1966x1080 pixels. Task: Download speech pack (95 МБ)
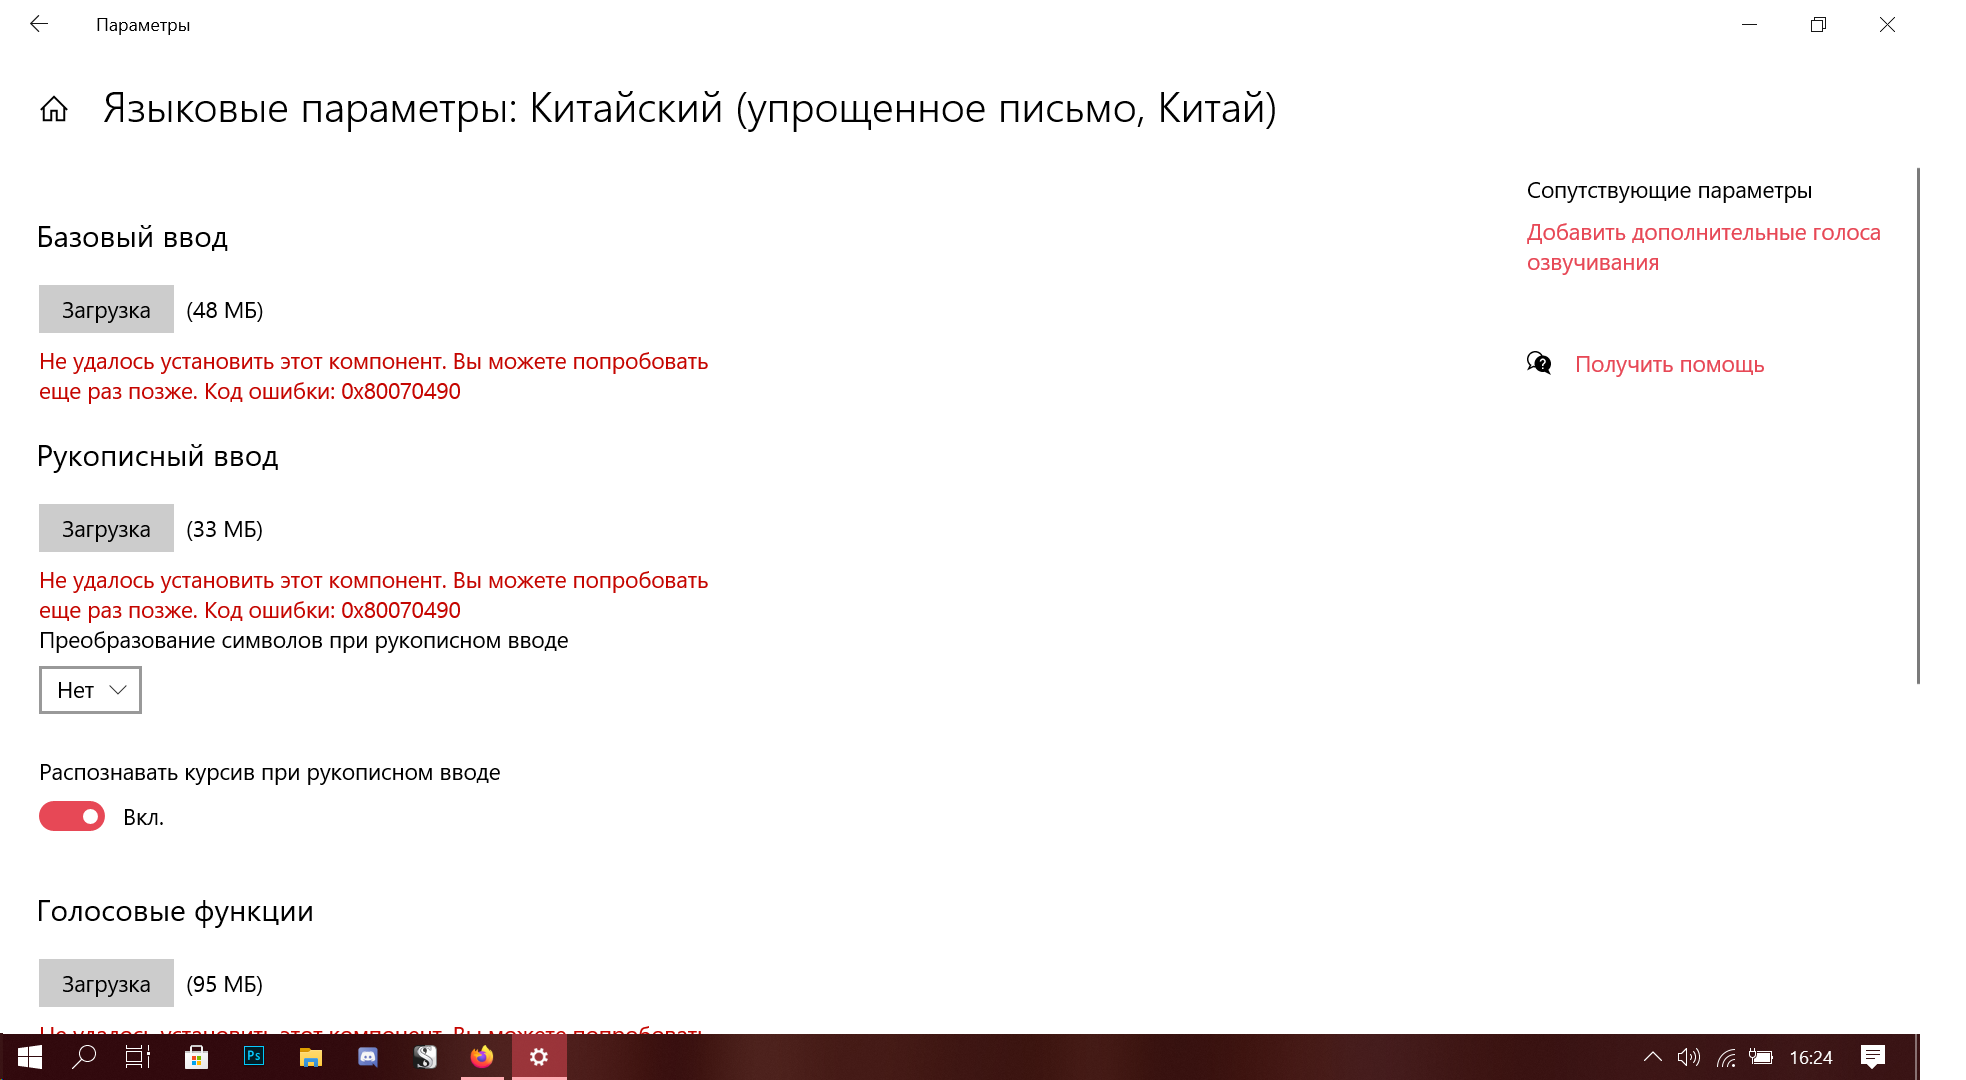point(106,984)
